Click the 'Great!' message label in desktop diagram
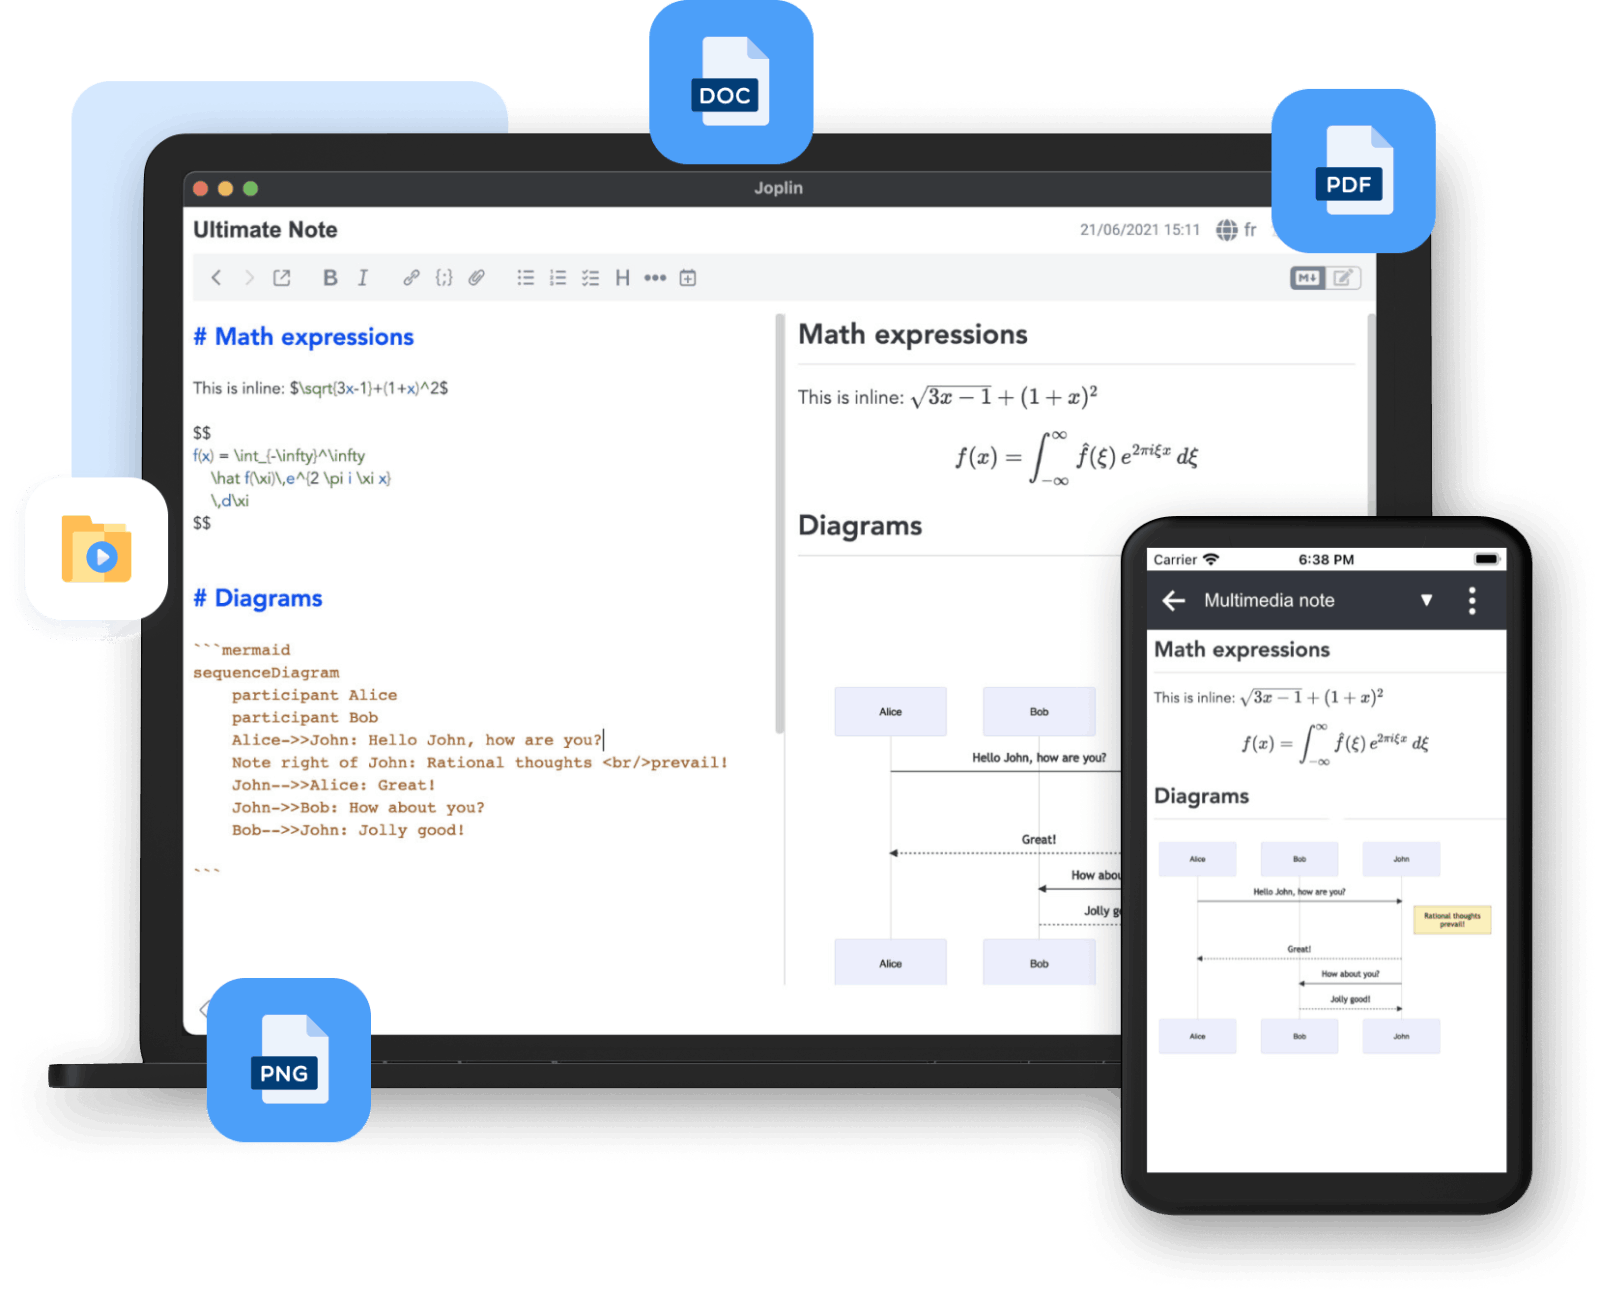 1038,839
